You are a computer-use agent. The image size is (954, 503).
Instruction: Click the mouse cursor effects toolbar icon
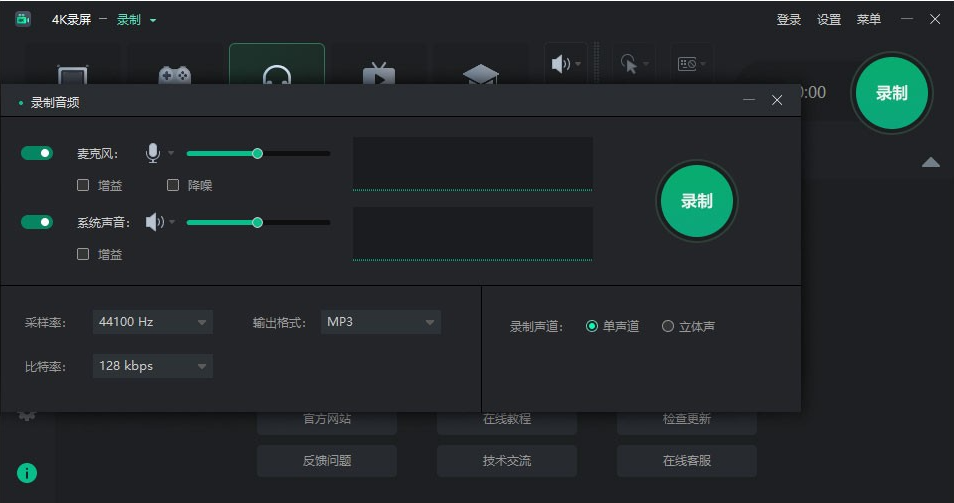click(629, 64)
